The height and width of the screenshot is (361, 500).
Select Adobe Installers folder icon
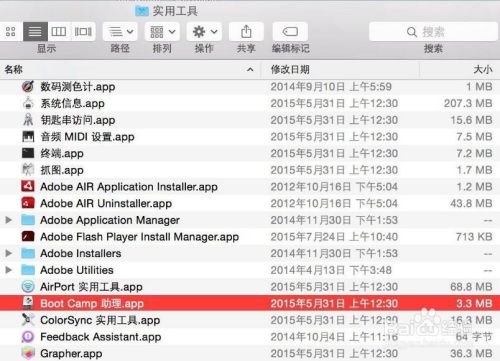pyautogui.click(x=28, y=253)
